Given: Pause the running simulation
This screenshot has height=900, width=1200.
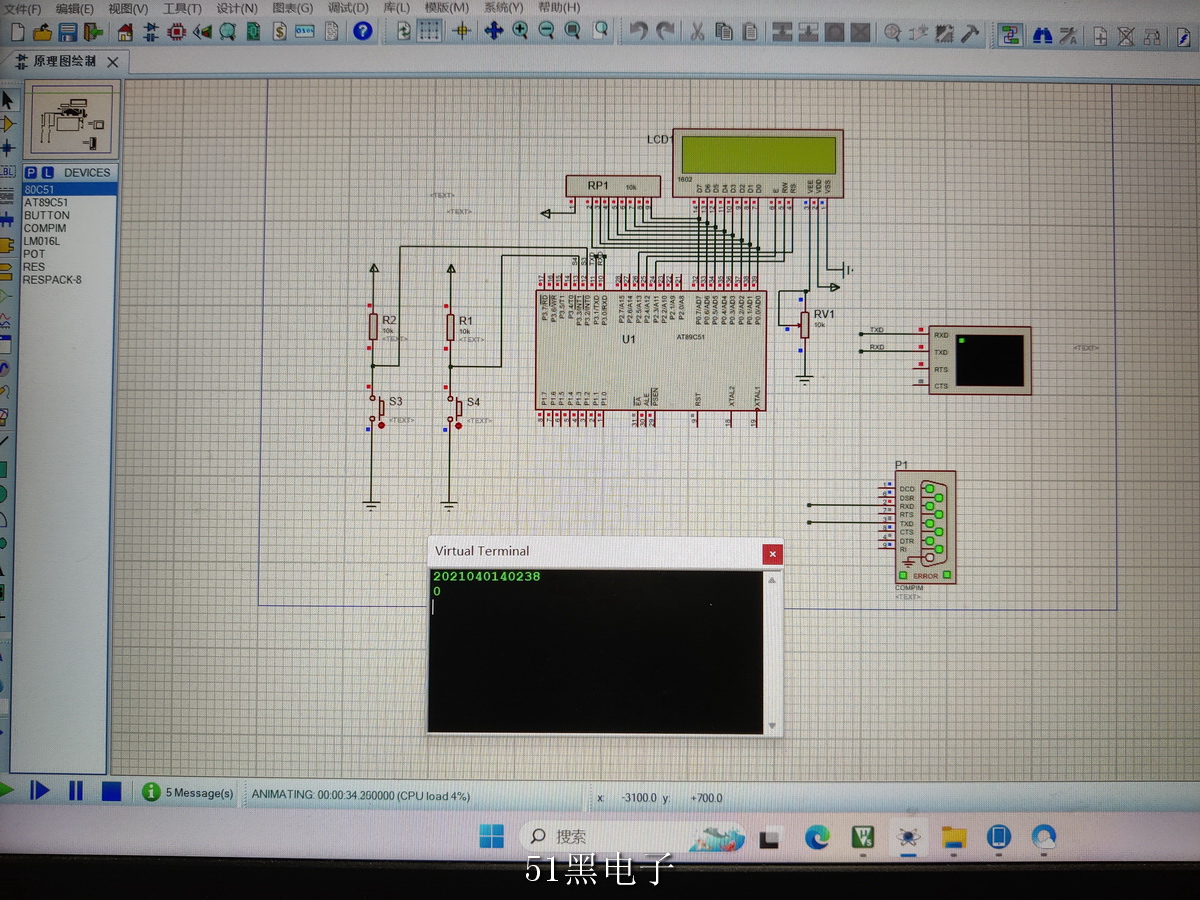Looking at the screenshot, I should click(75, 791).
